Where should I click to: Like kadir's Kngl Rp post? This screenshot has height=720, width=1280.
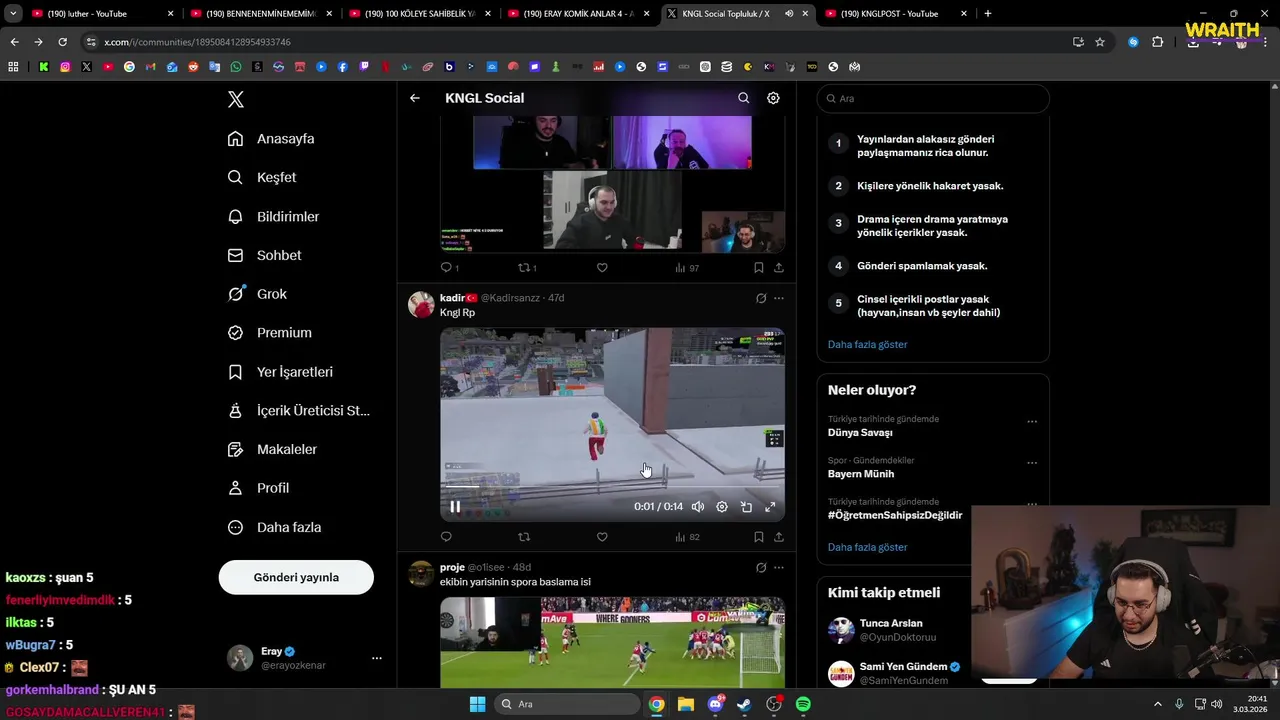click(x=602, y=537)
